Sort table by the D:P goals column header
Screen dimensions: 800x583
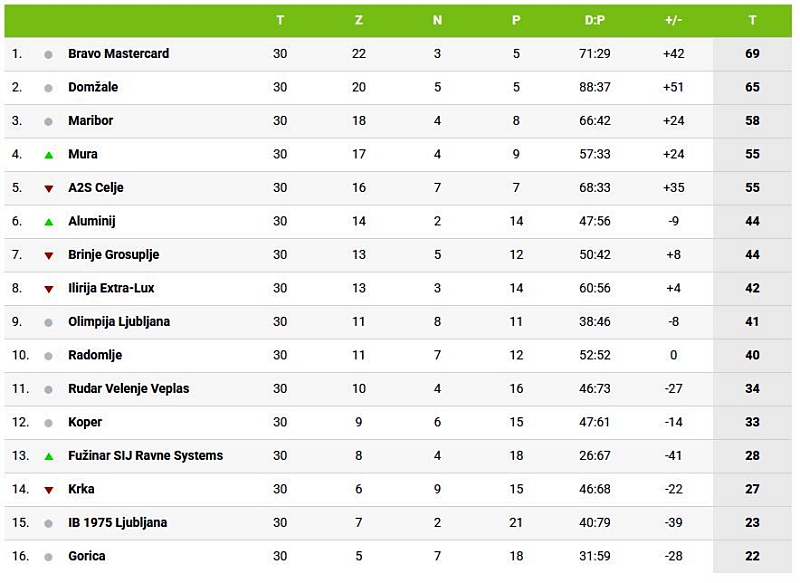(595, 20)
